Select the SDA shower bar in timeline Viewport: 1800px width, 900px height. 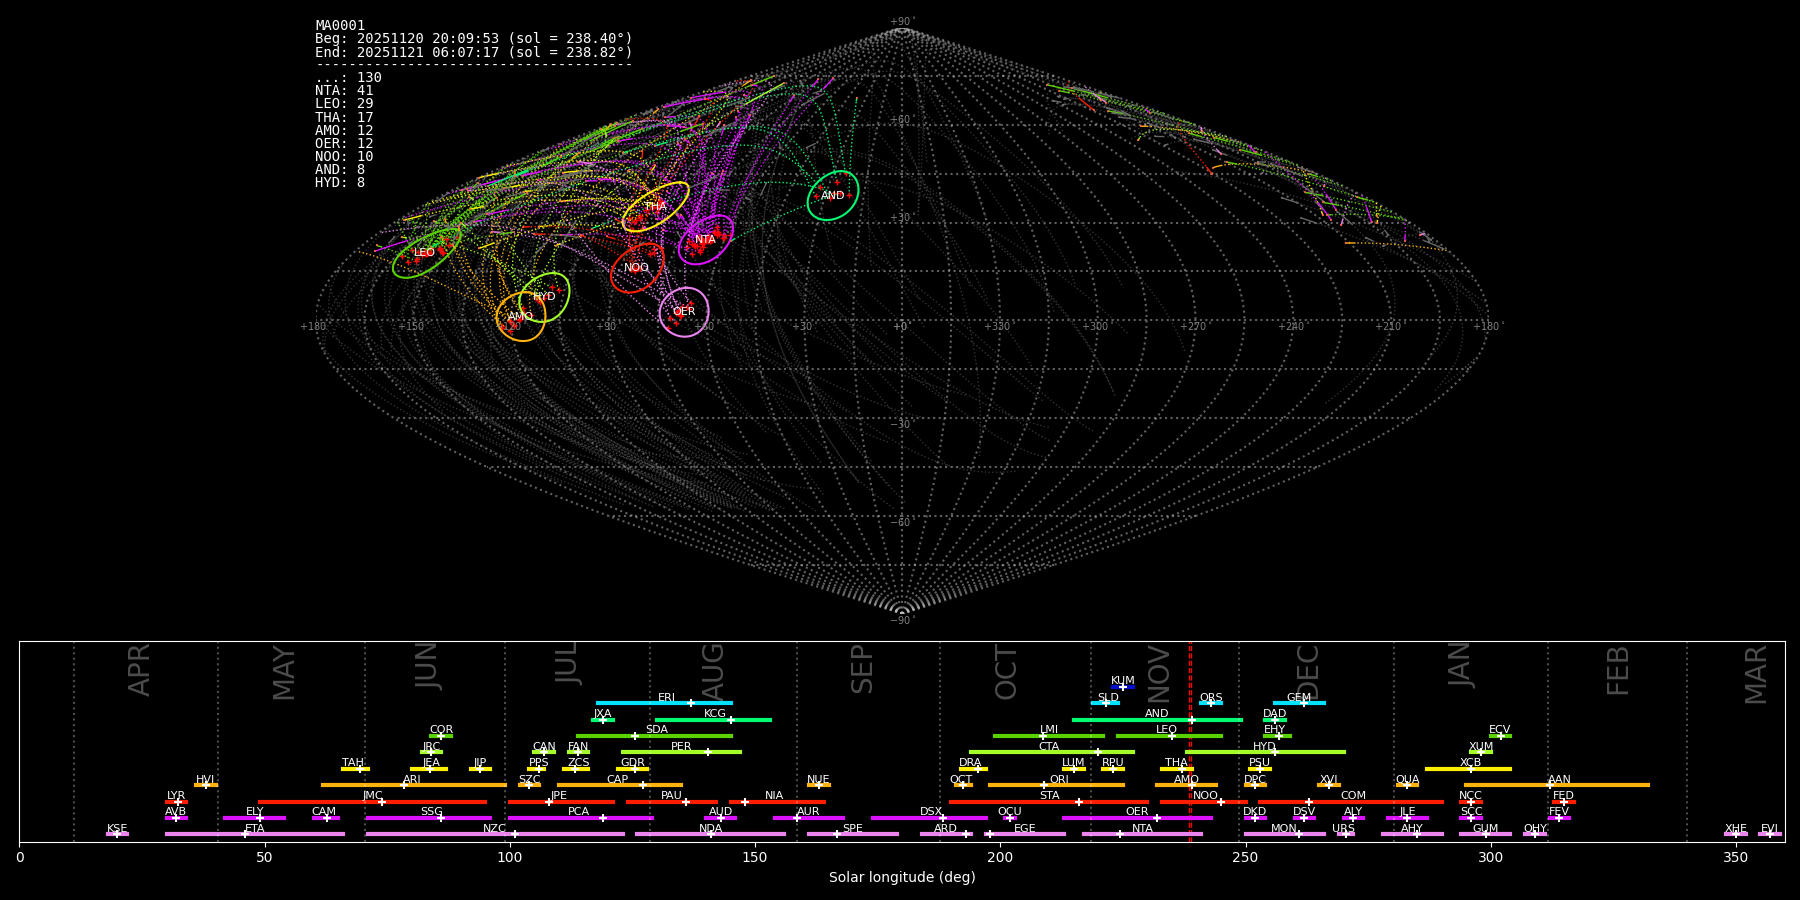pos(654,736)
